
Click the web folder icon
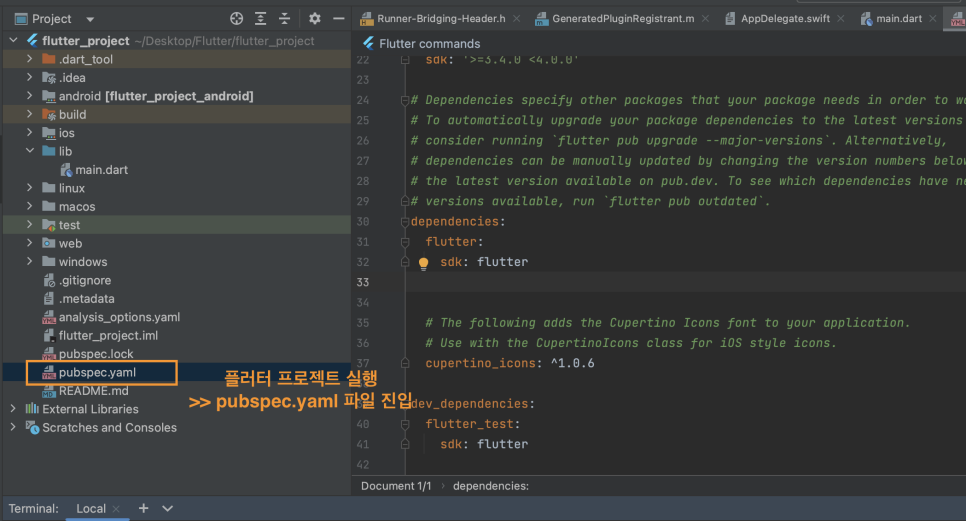[49, 243]
